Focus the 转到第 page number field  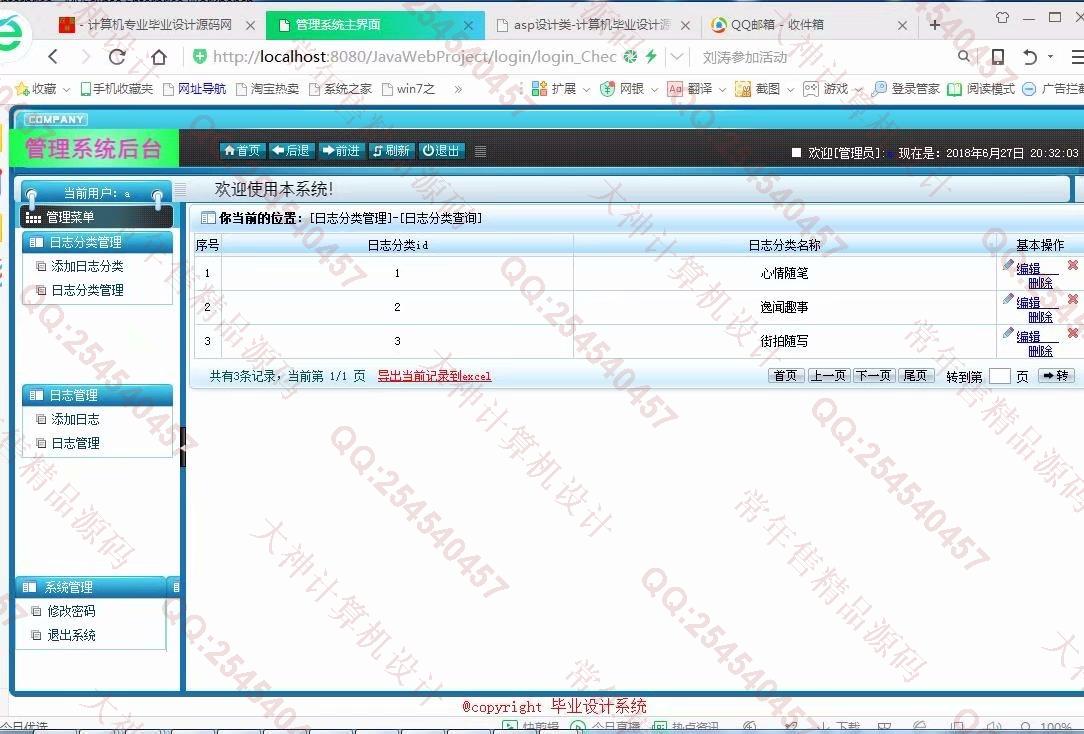1000,376
